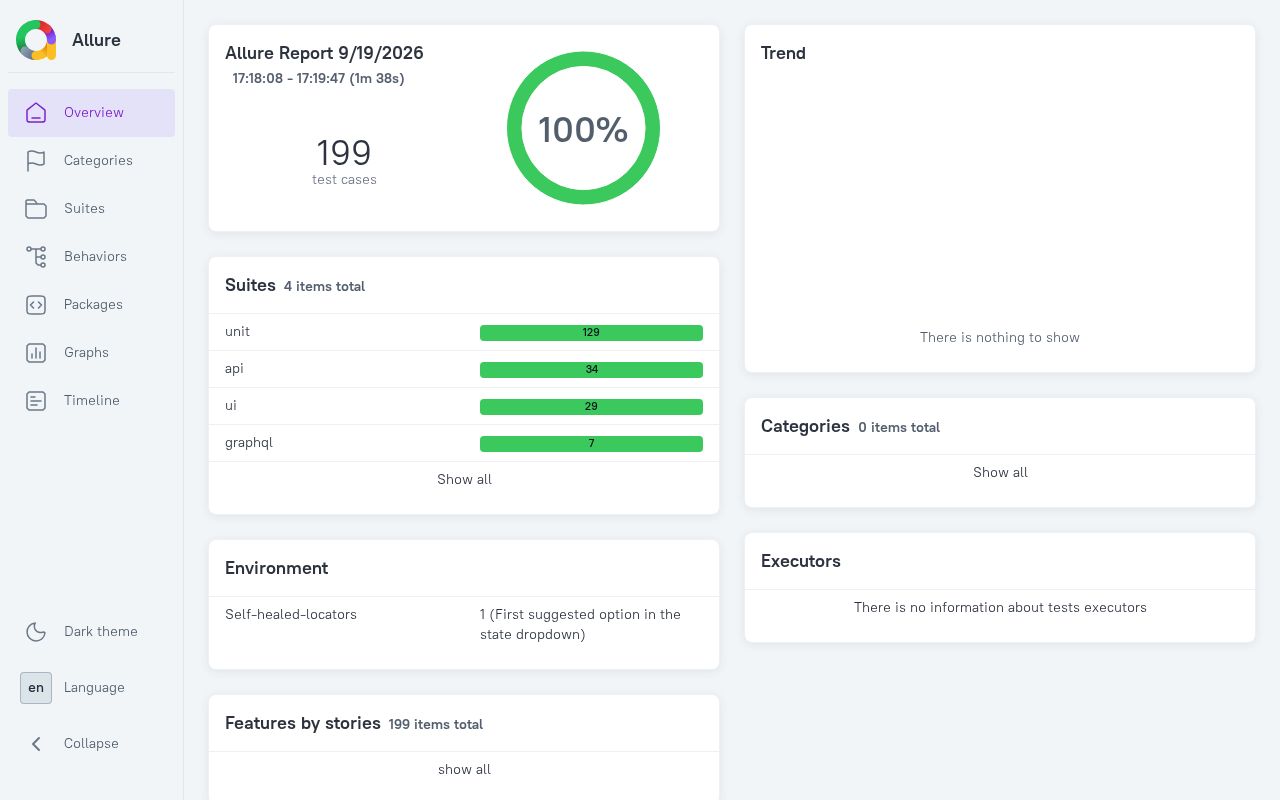Image resolution: width=1280 pixels, height=800 pixels.
Task: Click the graphql green bar showing 7
Action: click(x=591, y=444)
